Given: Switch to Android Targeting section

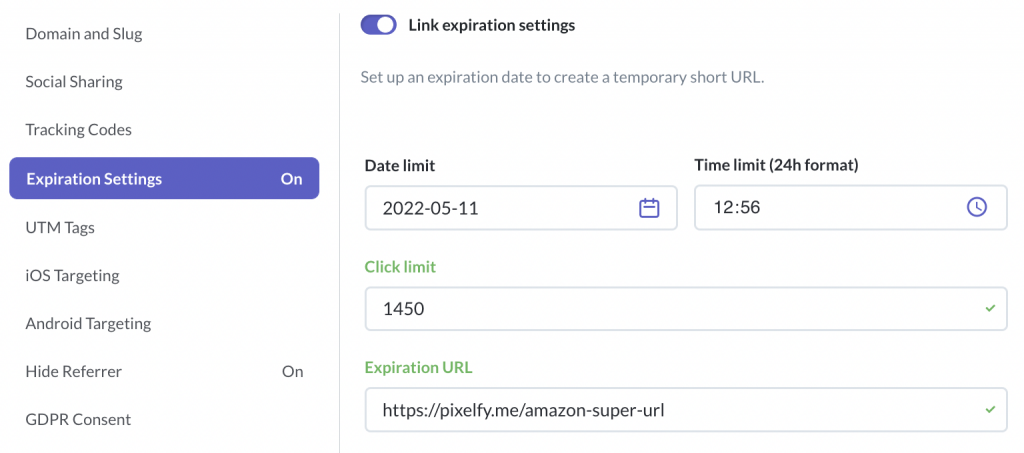Looking at the screenshot, I should [x=88, y=324].
